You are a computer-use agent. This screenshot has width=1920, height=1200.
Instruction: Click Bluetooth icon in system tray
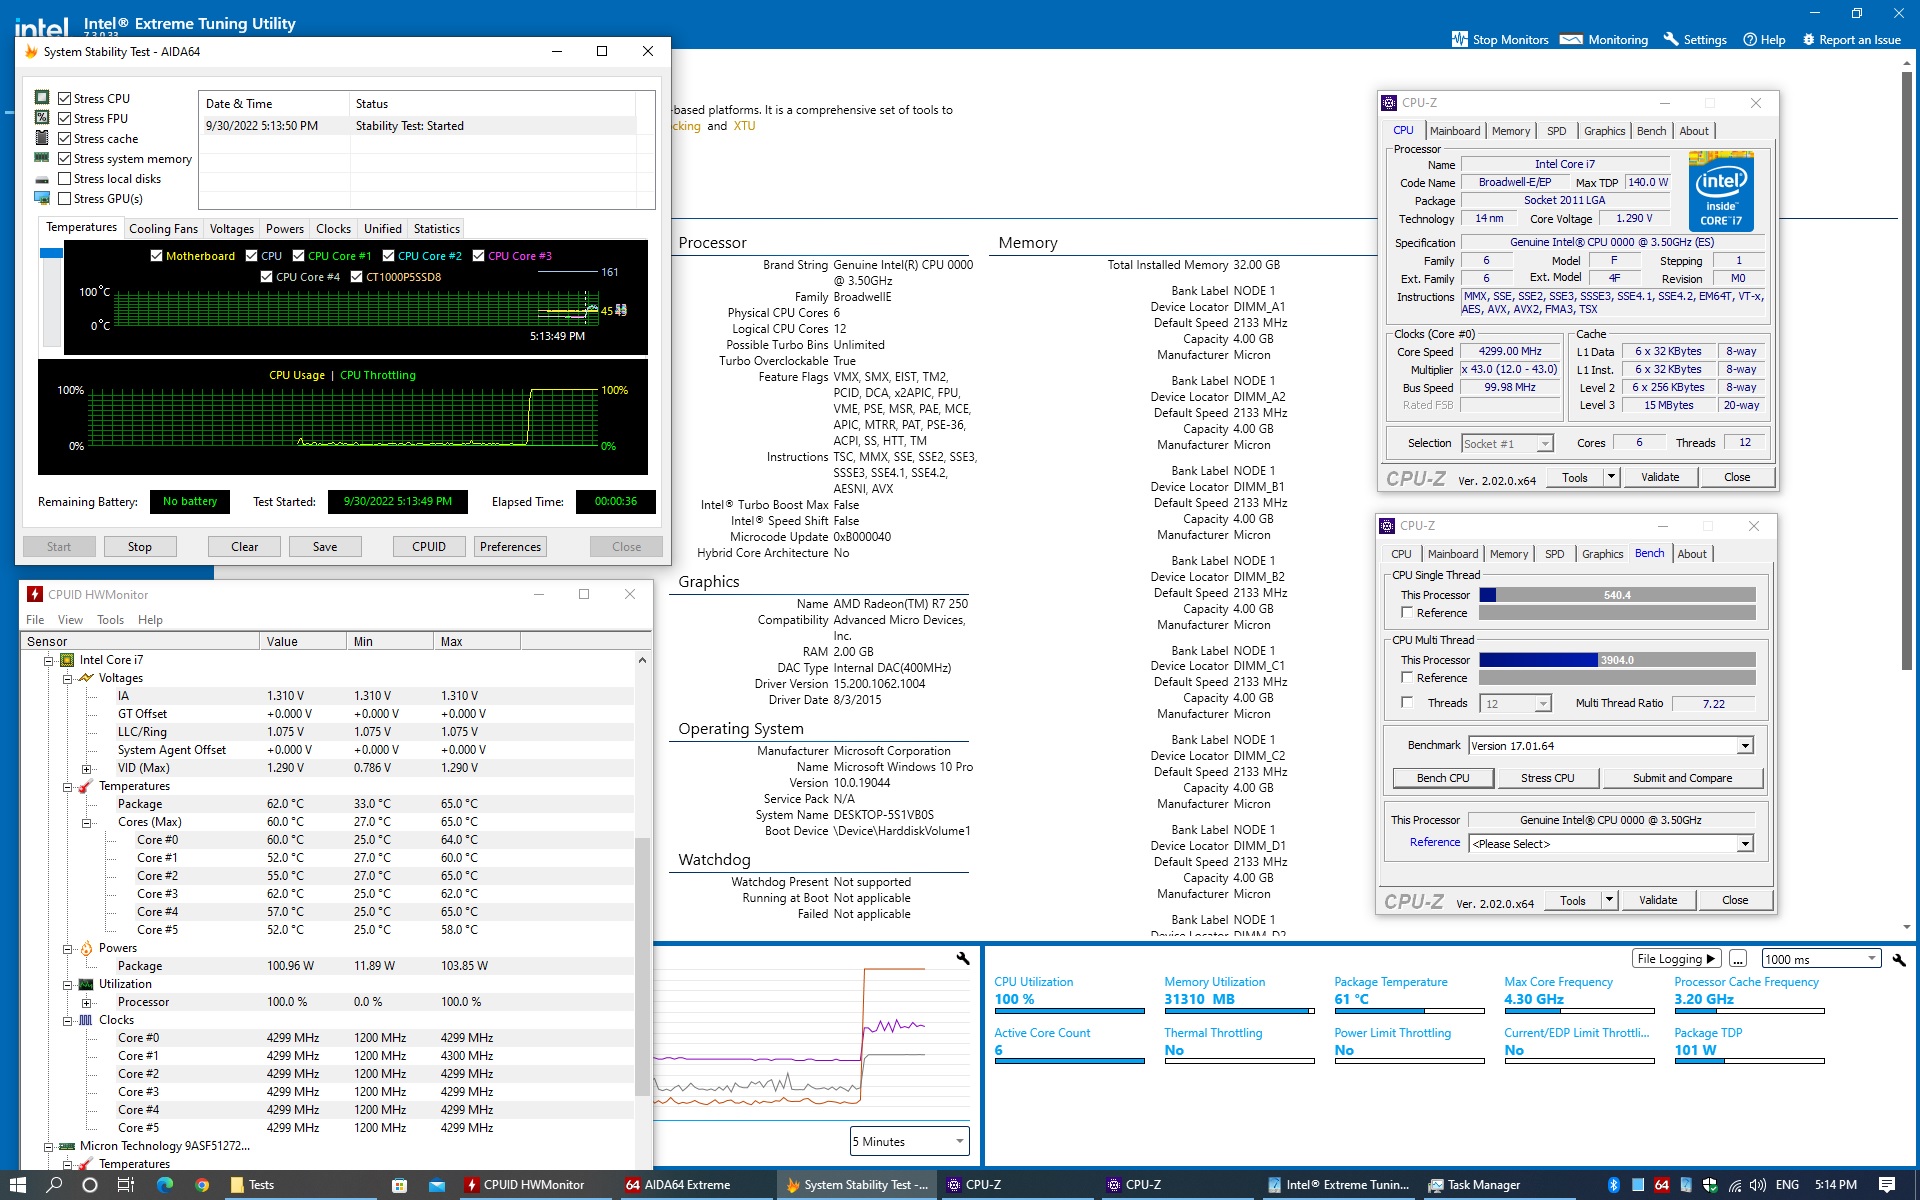[x=1613, y=1185]
